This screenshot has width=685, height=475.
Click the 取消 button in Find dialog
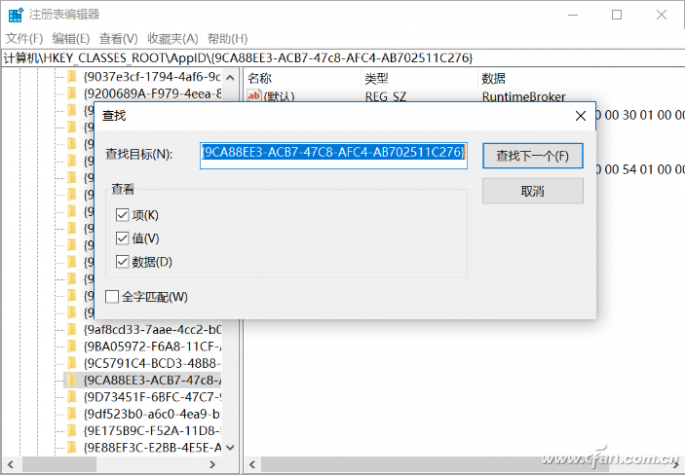[x=532, y=190]
